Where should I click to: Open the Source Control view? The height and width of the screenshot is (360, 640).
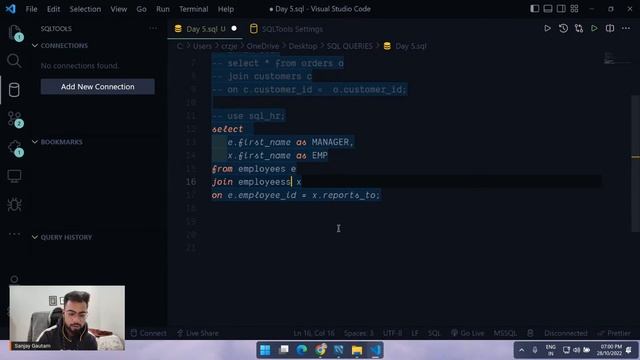[x=14, y=119]
